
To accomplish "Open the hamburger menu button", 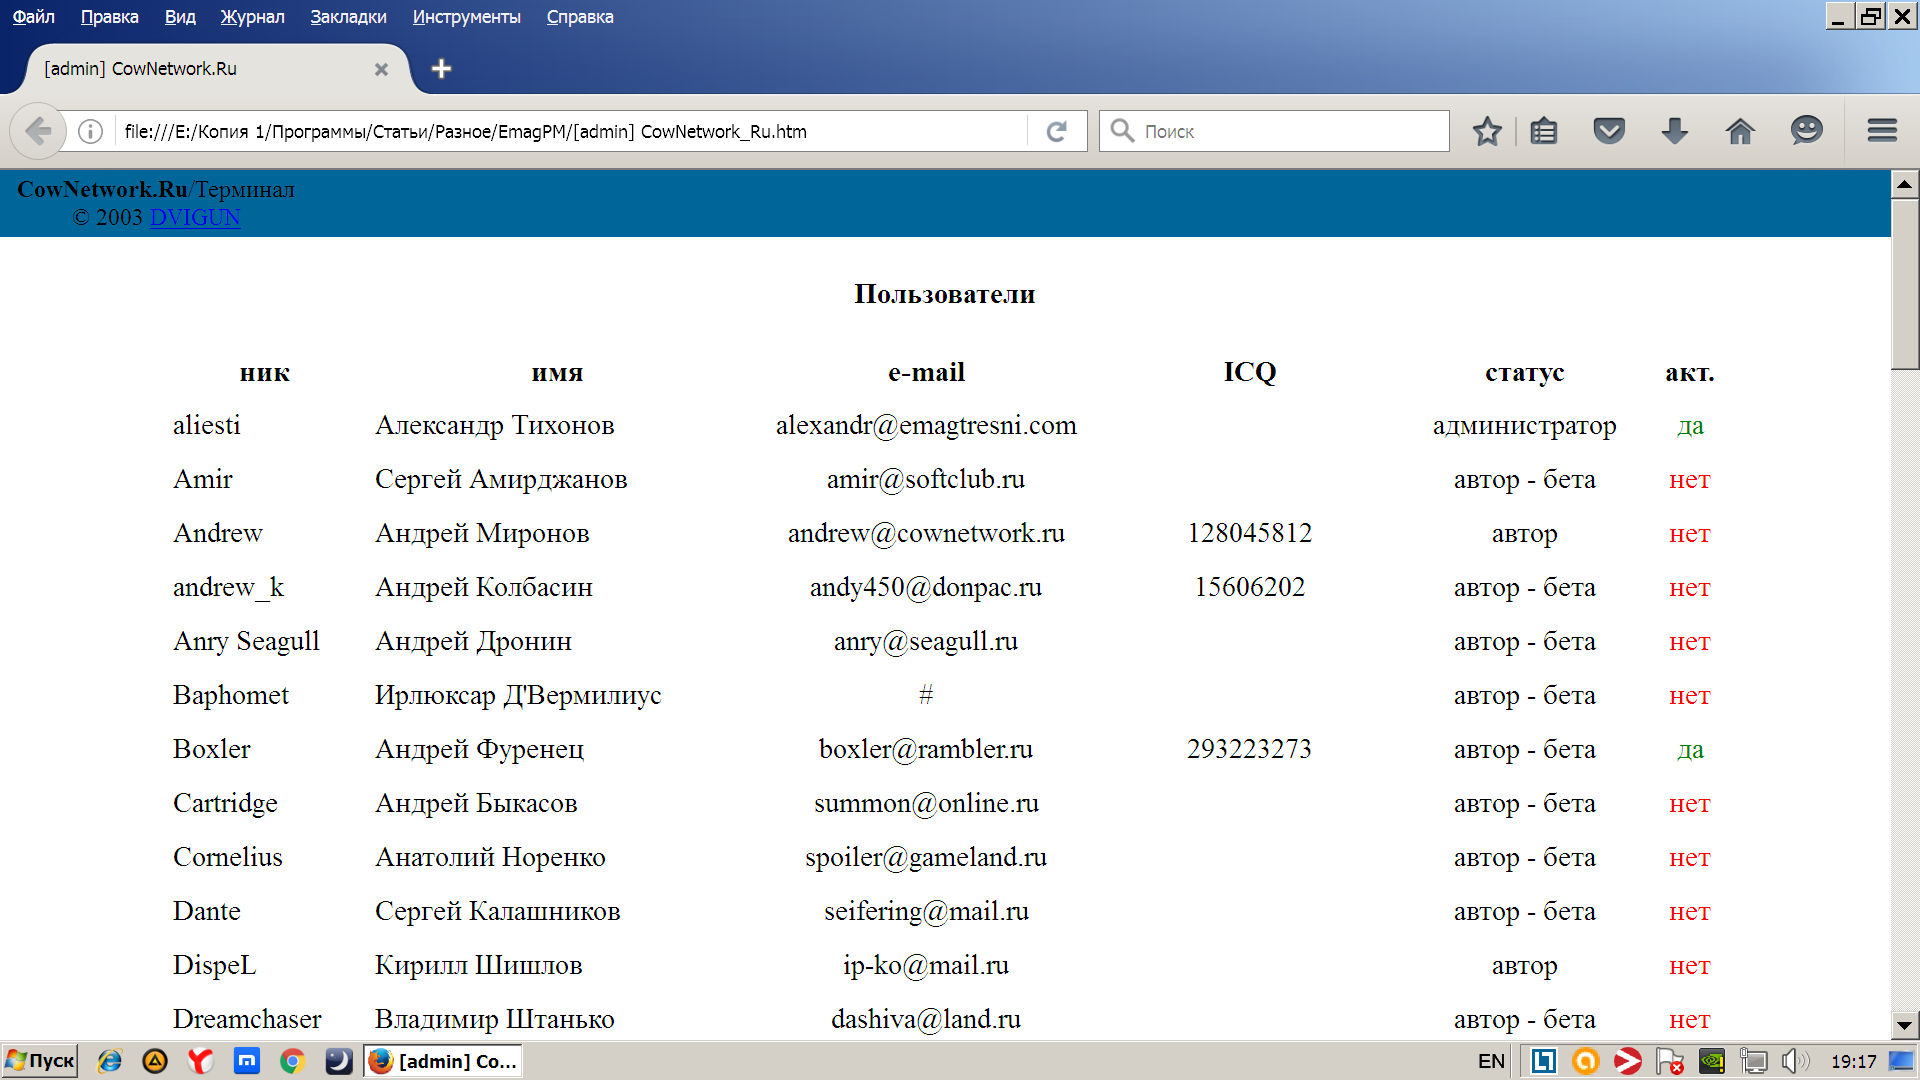I will click(x=1882, y=131).
